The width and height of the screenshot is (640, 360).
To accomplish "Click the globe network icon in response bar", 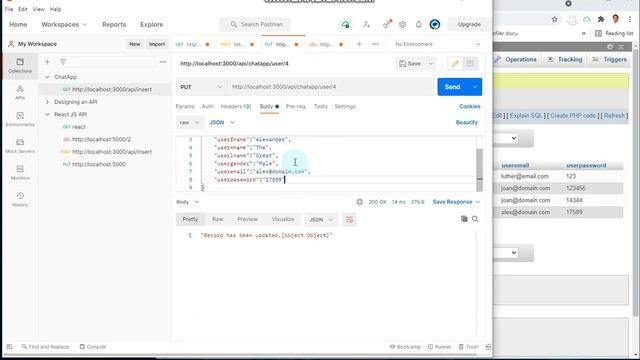I will tap(360, 202).
